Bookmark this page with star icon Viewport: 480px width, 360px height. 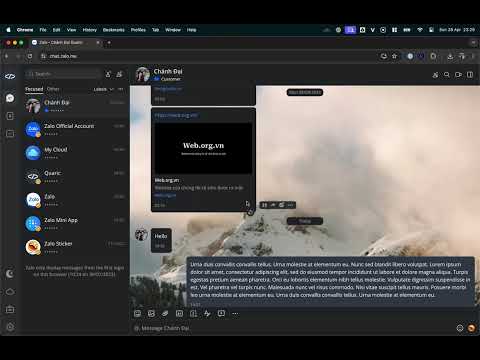(x=395, y=56)
